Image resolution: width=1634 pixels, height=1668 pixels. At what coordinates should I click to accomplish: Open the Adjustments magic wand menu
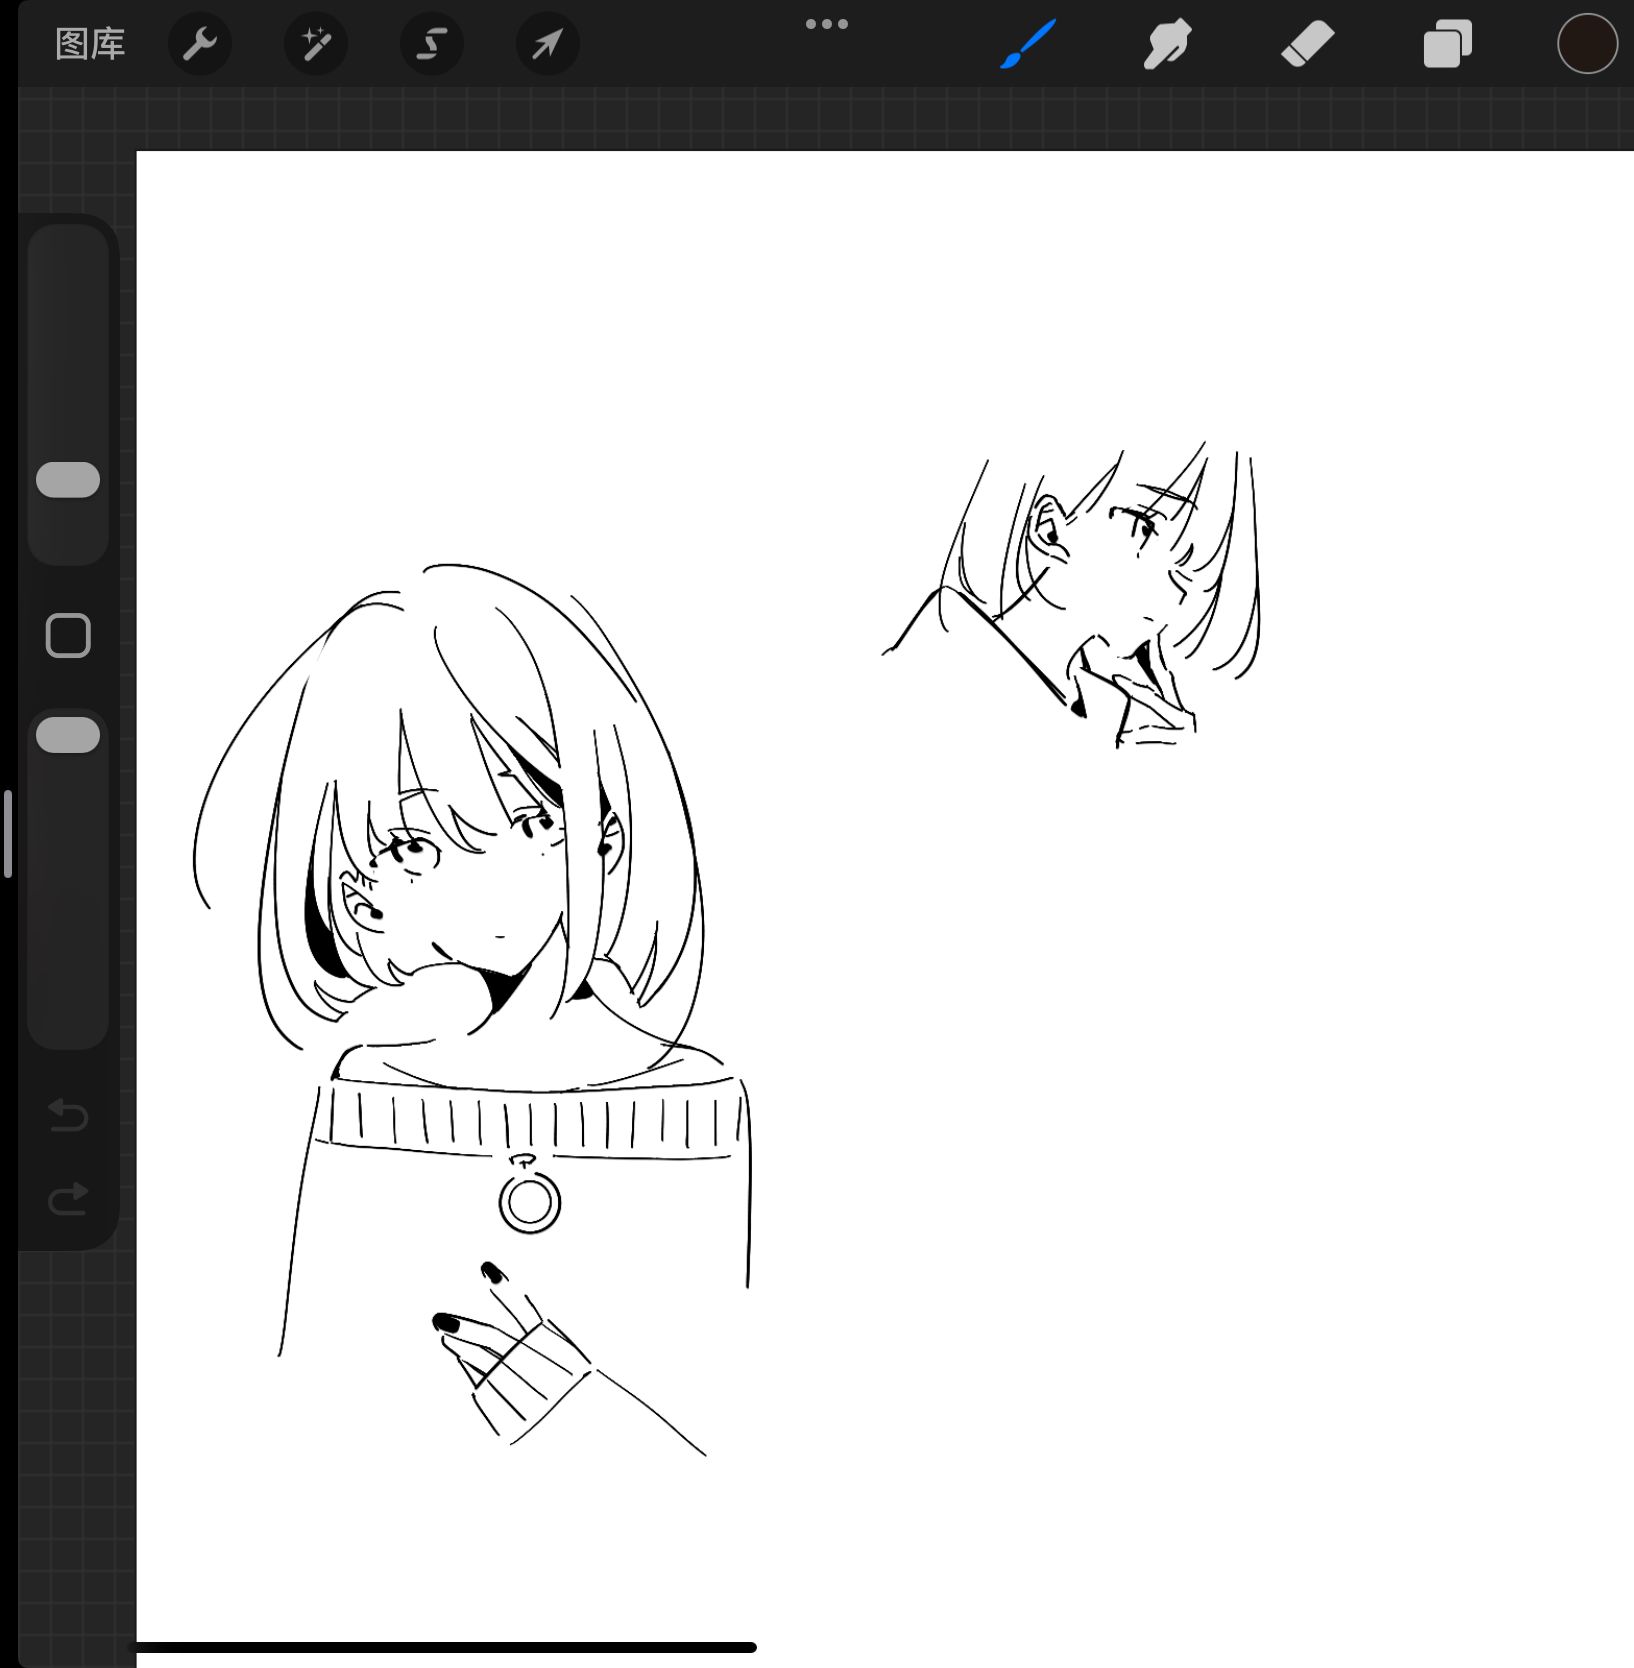pyautogui.click(x=316, y=44)
